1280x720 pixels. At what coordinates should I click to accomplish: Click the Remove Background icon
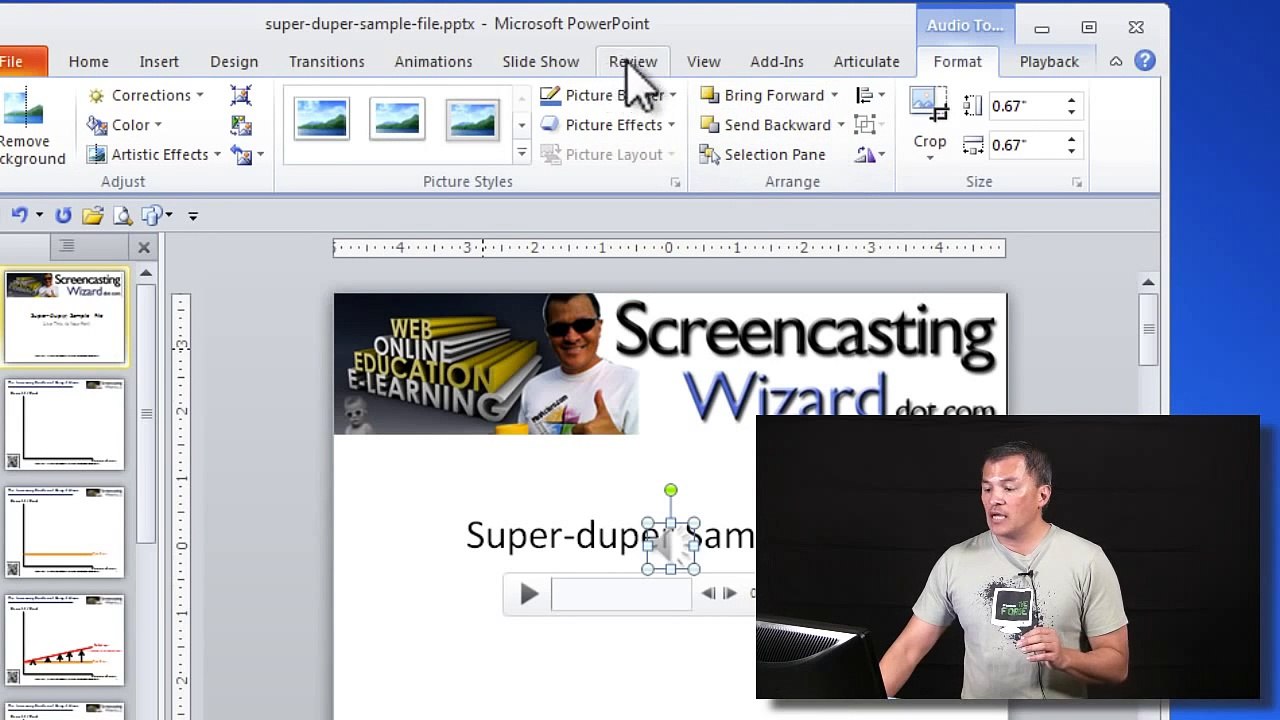(x=22, y=108)
